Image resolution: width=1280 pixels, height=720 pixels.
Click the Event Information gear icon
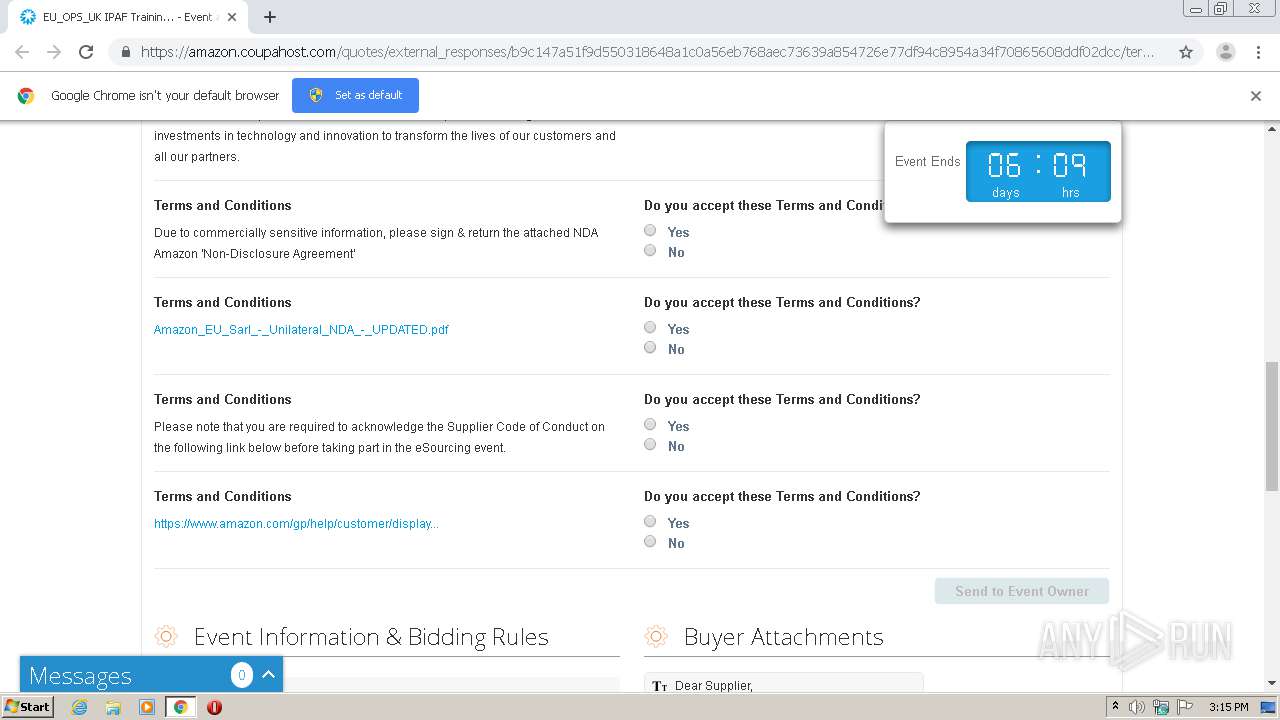[166, 637]
